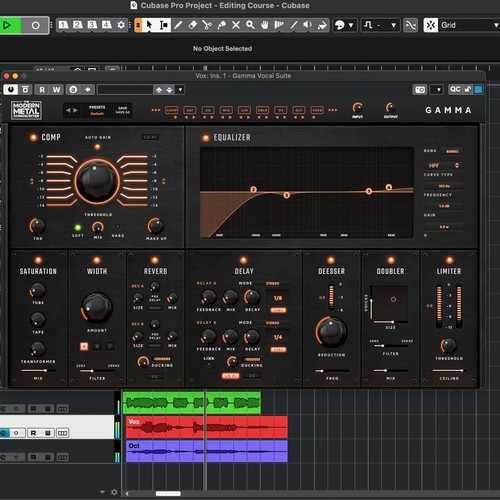500x500 pixels.
Task: Click the copy A to B arrow
Action: click(87, 89)
